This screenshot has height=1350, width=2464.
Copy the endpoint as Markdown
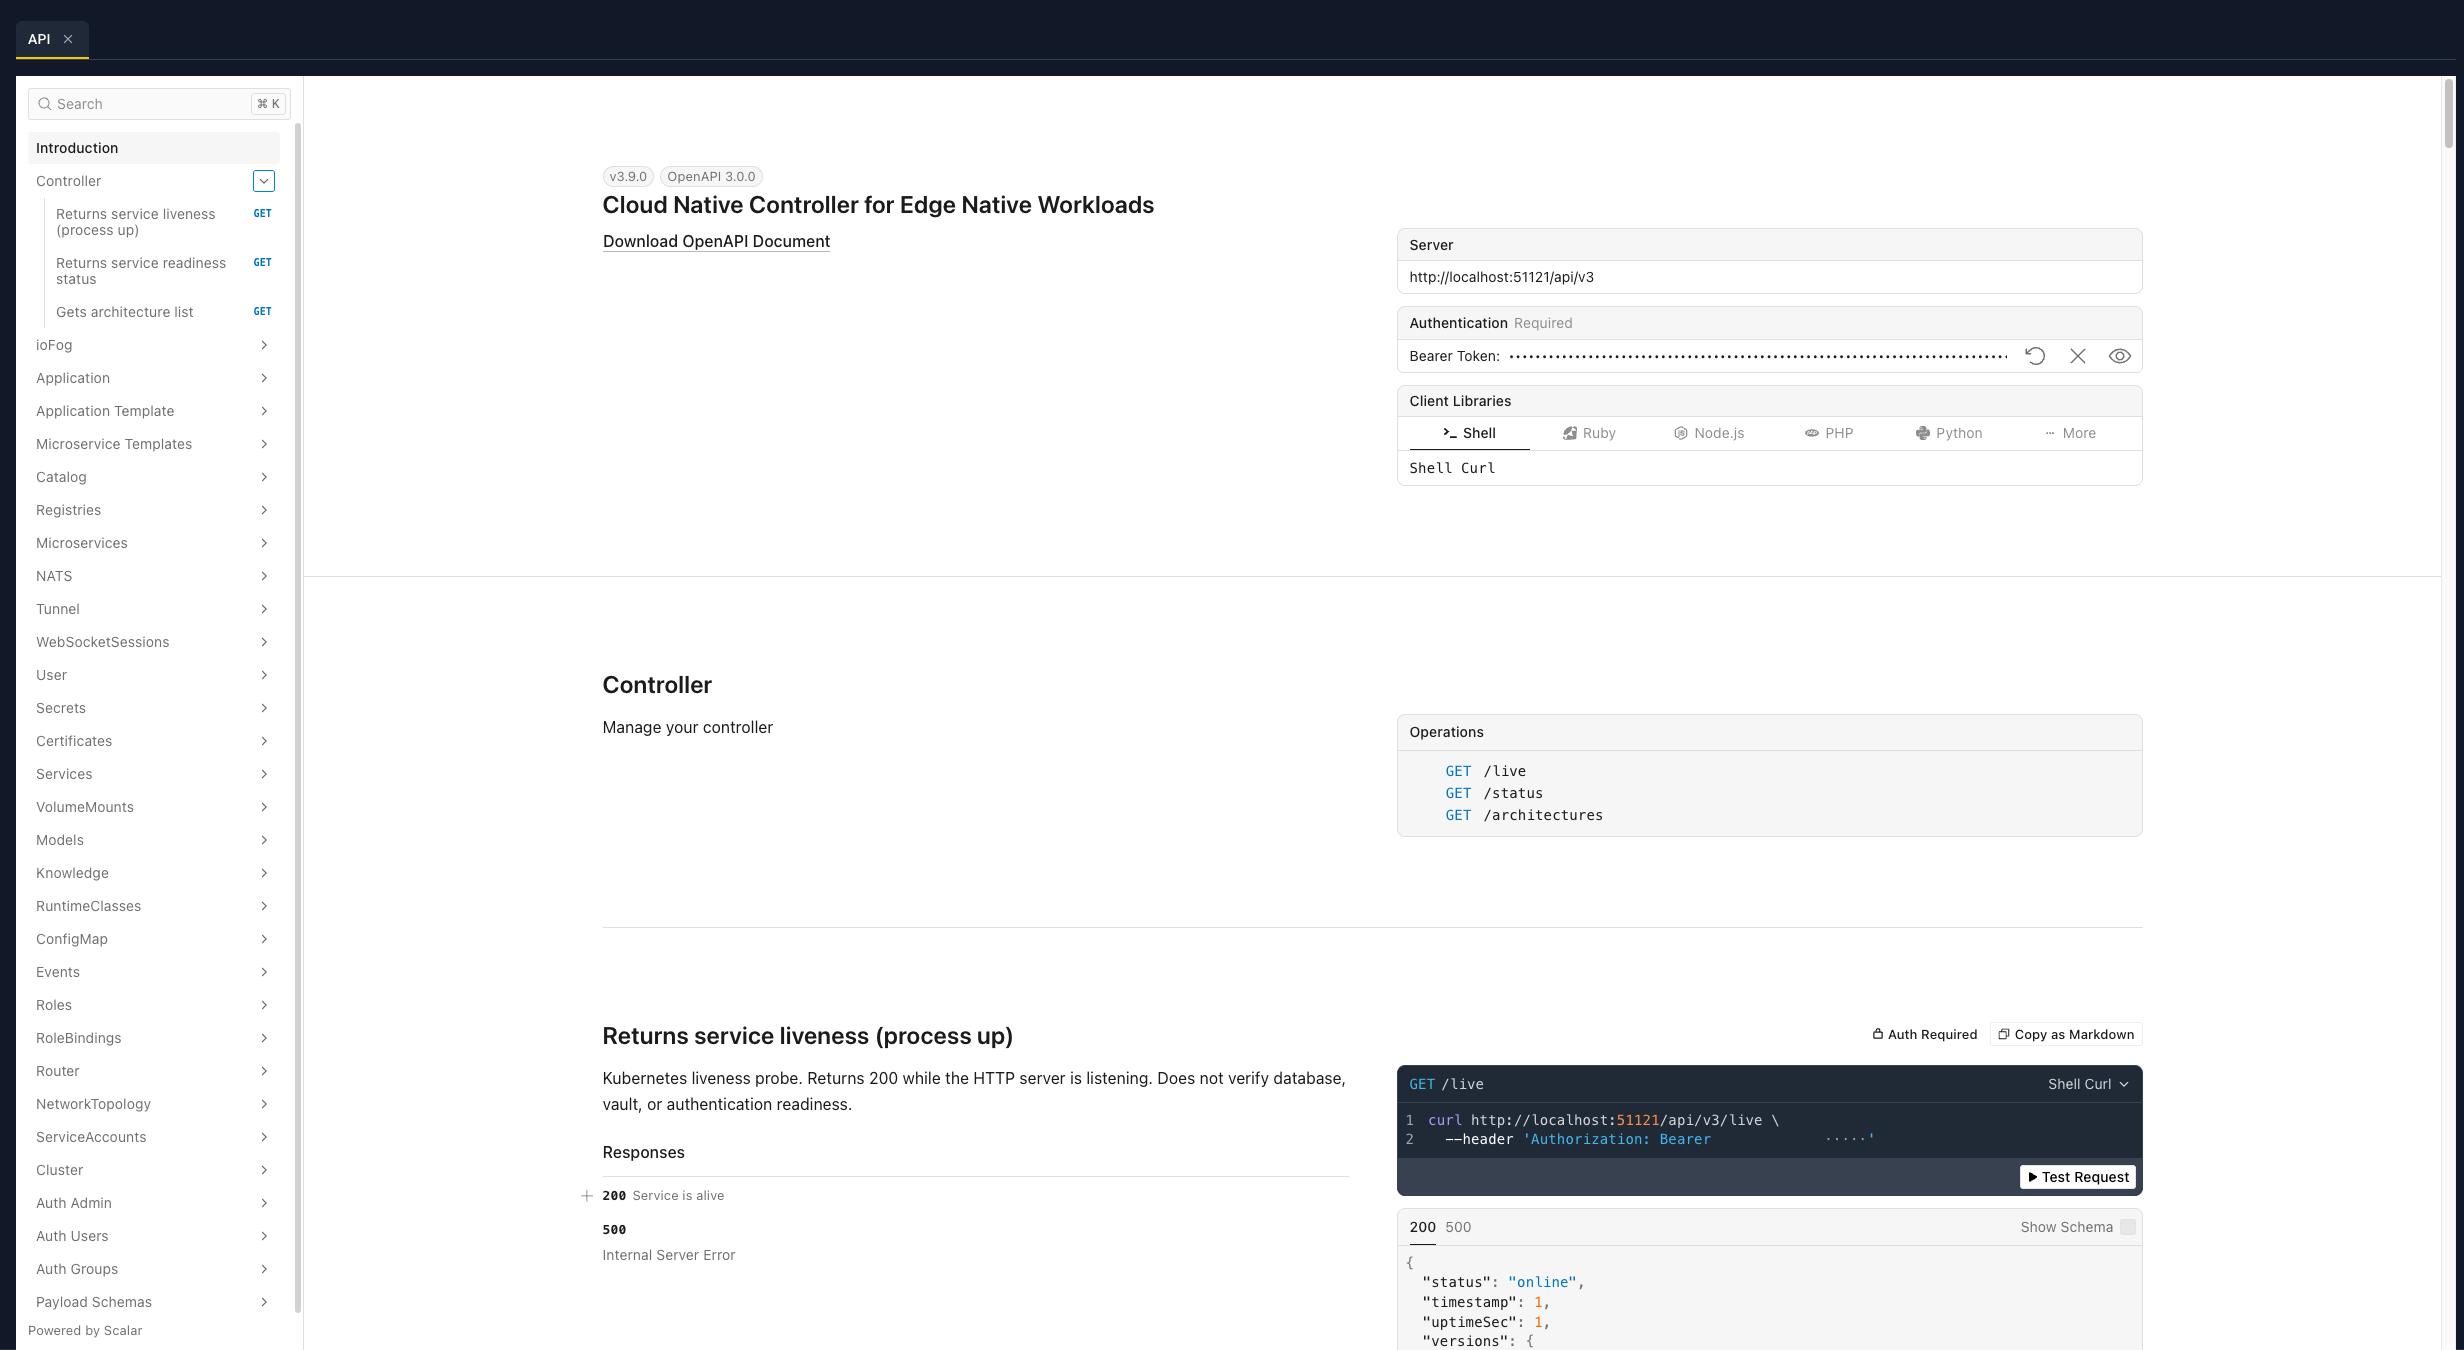pos(2066,1034)
